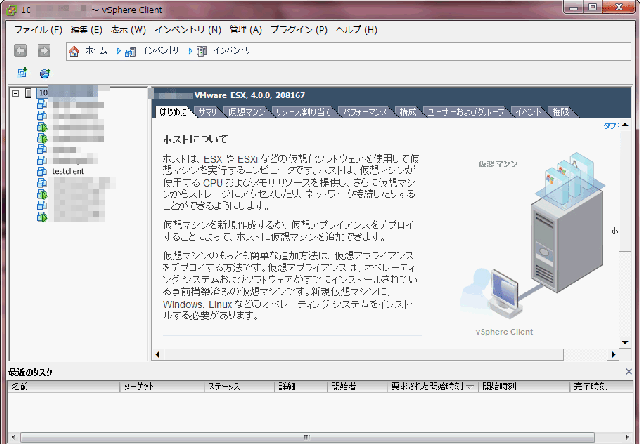This screenshot has height=444, width=640.
Task: Click the ホストについて heading
Action: (195, 139)
